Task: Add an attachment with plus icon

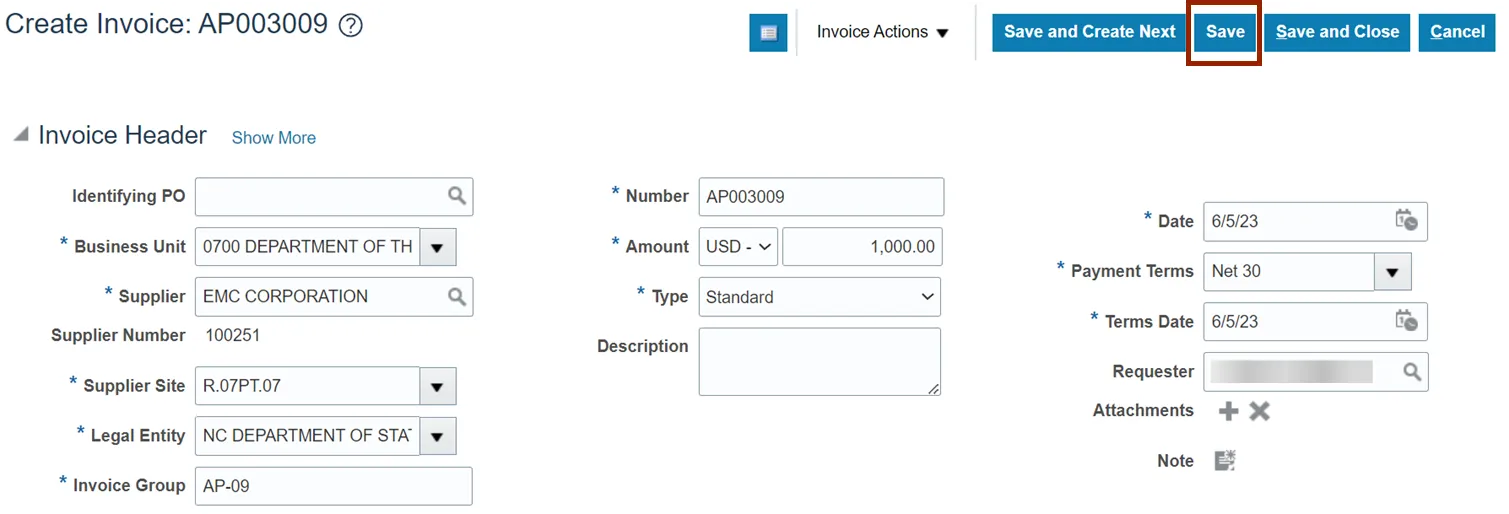Action: pos(1229,411)
